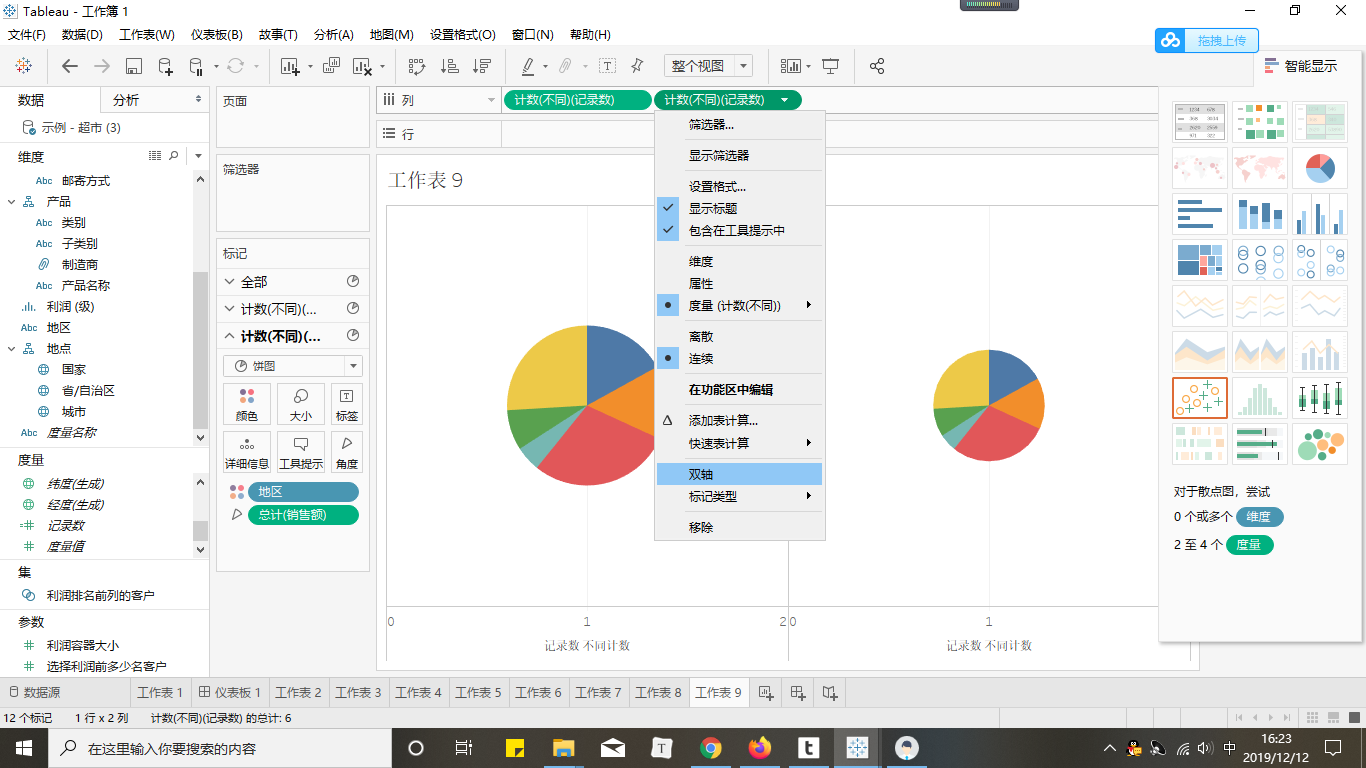This screenshot has width=1366, height=768.
Task: Switch to the 仪表板 1 tab
Action: (x=230, y=692)
